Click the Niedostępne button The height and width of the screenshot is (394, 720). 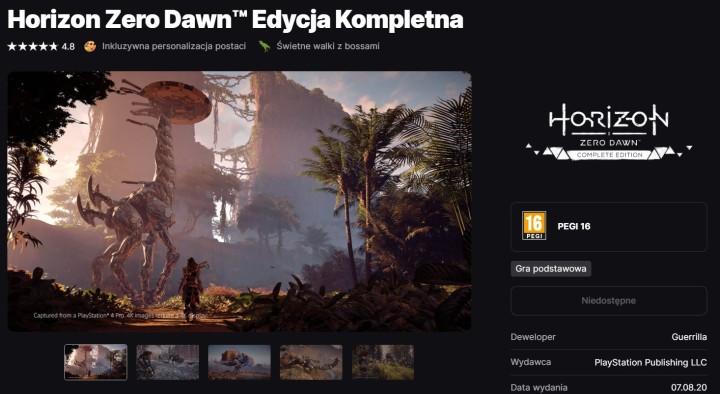(x=608, y=301)
